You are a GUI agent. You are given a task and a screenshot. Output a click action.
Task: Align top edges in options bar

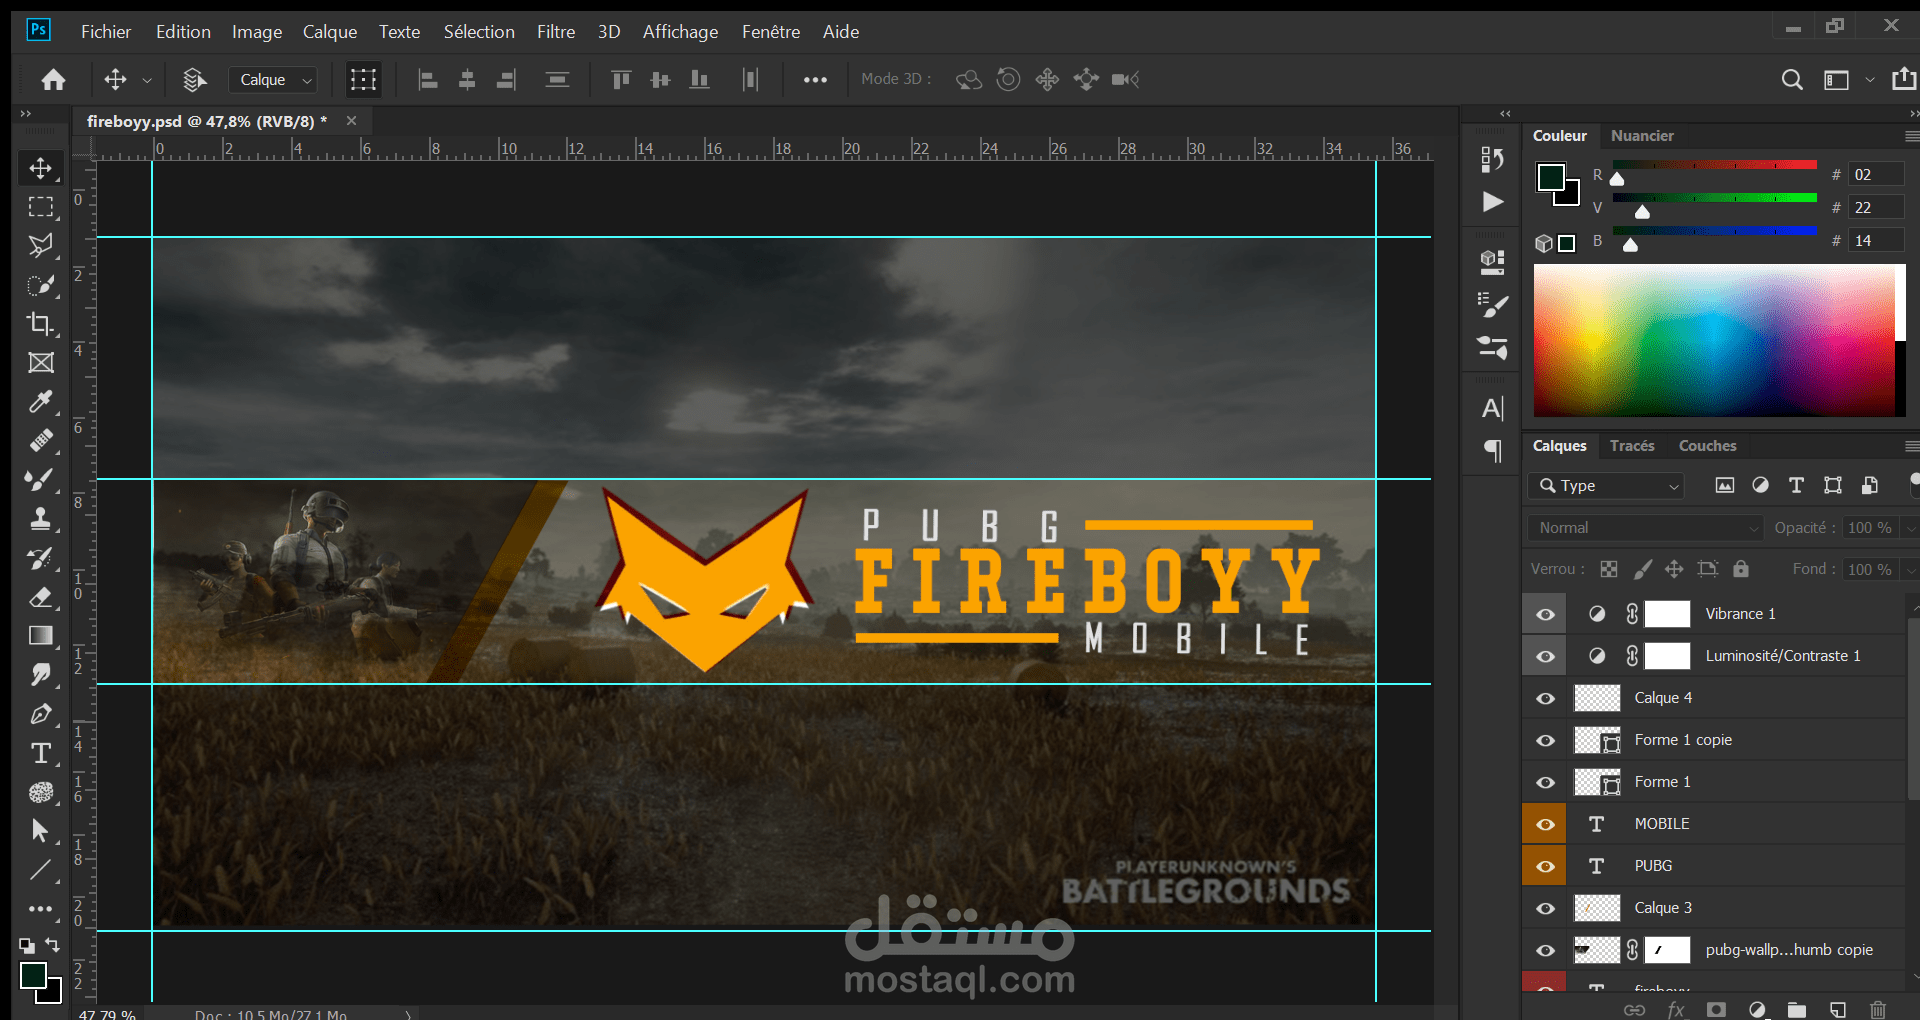(621, 79)
